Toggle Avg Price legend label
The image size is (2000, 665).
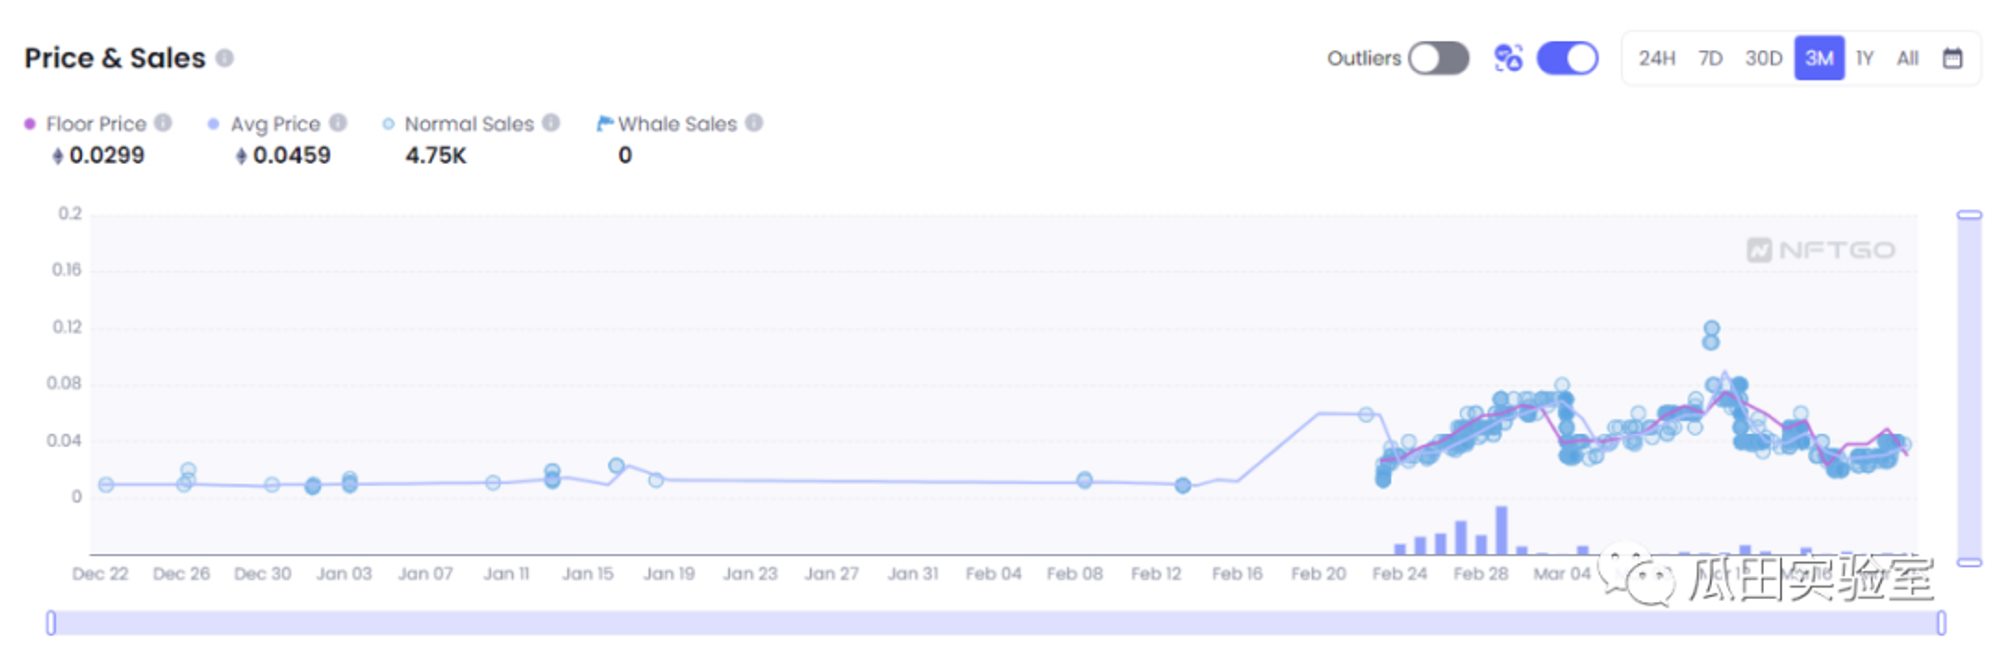[275, 124]
